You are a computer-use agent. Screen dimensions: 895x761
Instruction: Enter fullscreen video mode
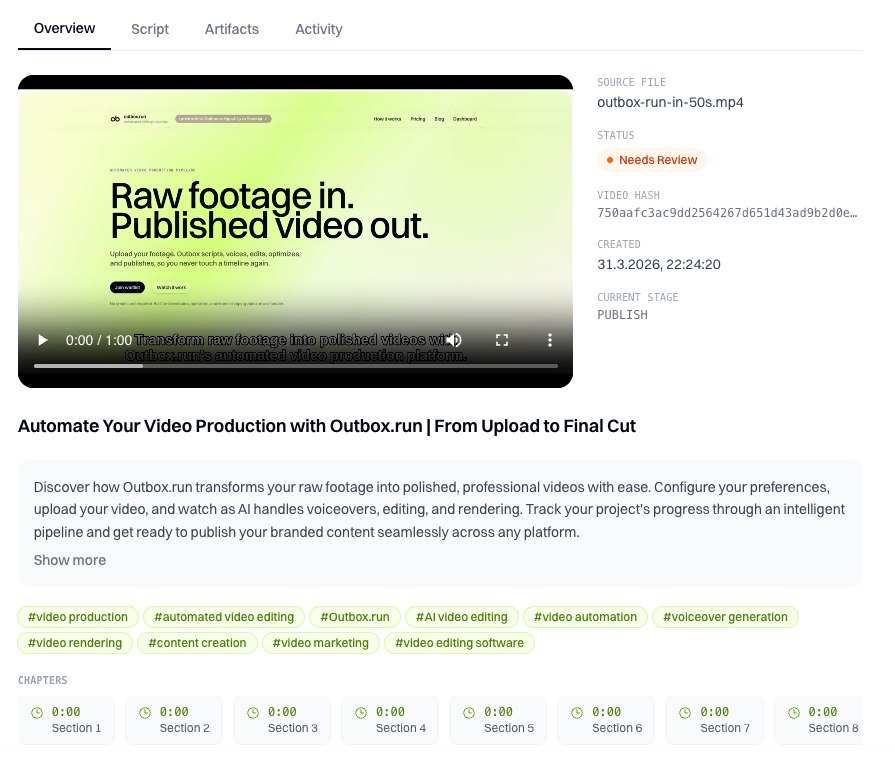click(503, 340)
